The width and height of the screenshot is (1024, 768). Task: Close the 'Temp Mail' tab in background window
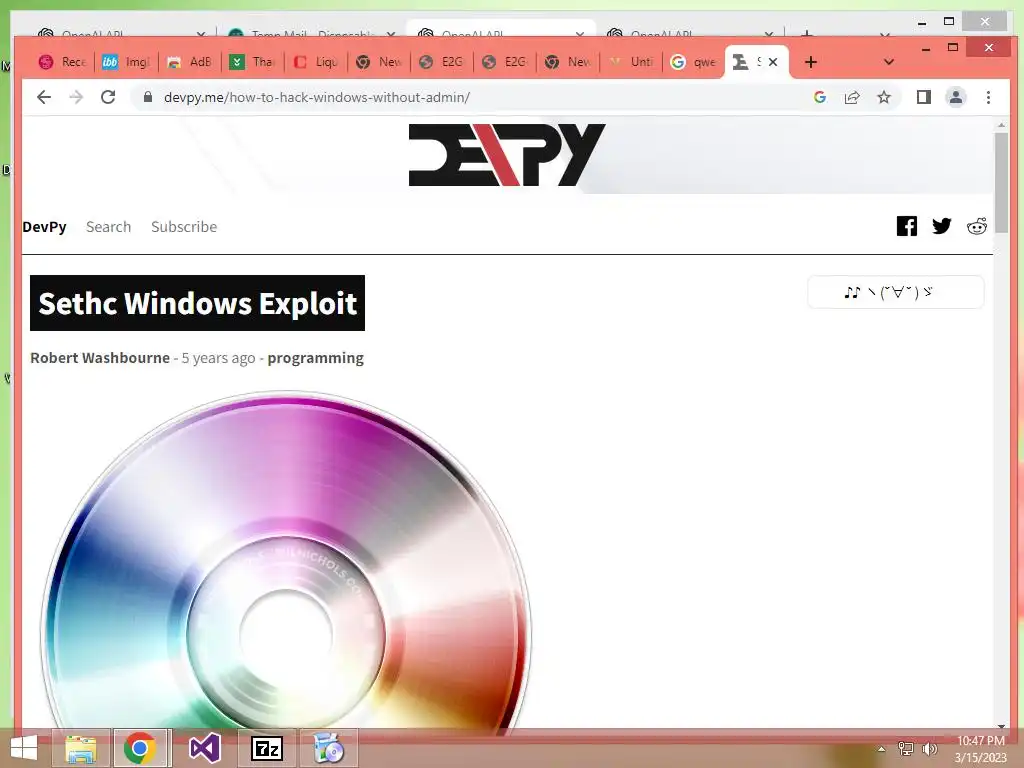(391, 33)
